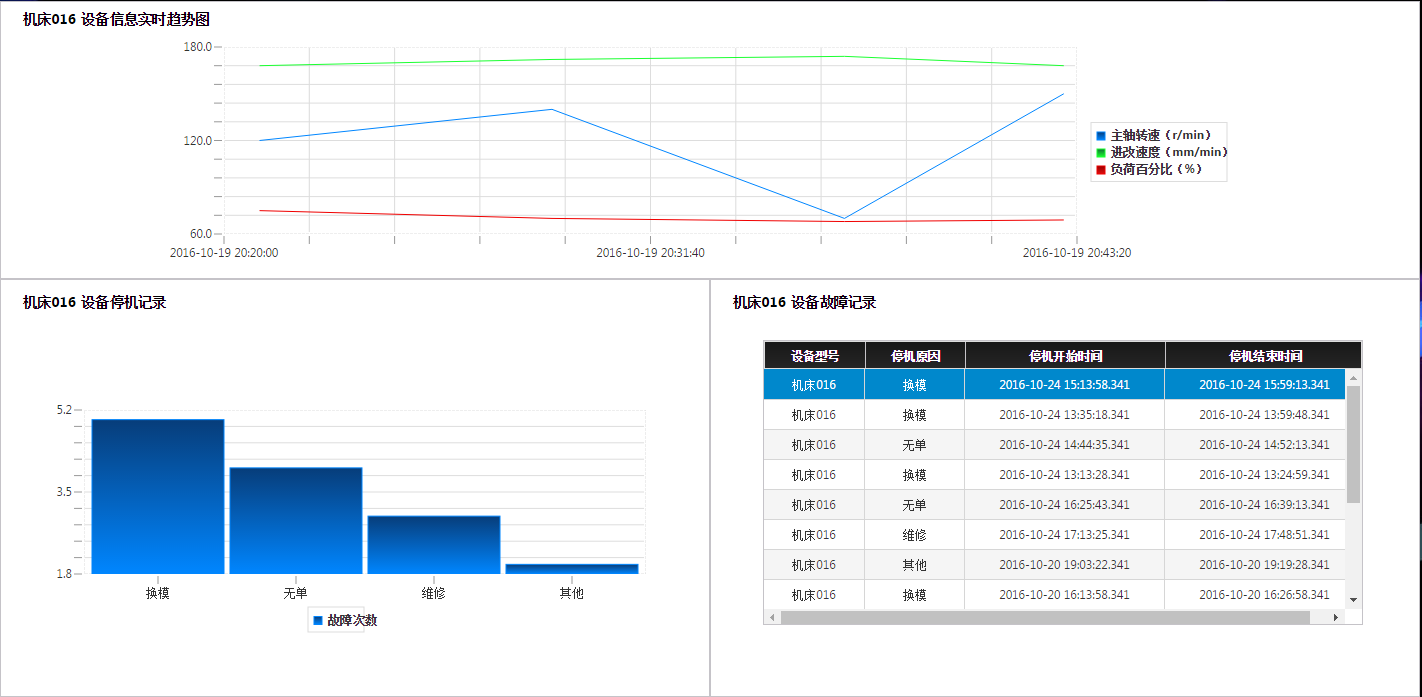Image resolution: width=1422 pixels, height=697 pixels.
Task: Click the 其他 cell in the fault table
Action: pos(914,565)
